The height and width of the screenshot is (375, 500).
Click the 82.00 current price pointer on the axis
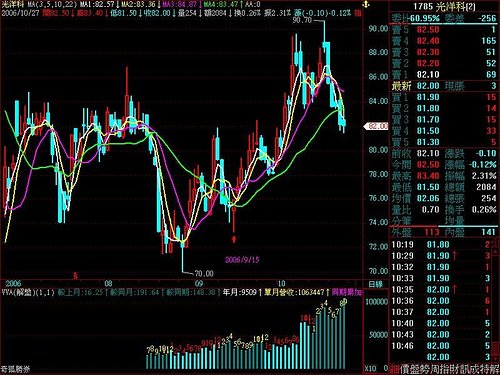376,126
